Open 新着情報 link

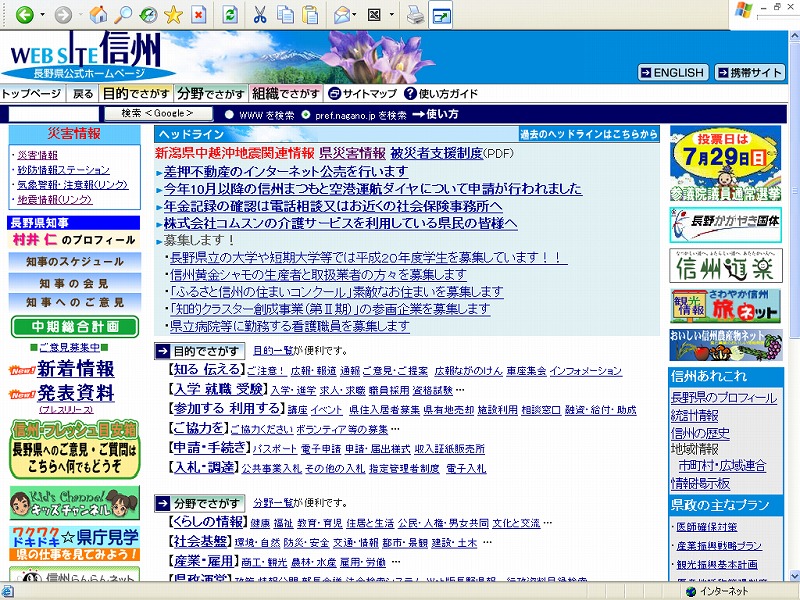click(76, 369)
